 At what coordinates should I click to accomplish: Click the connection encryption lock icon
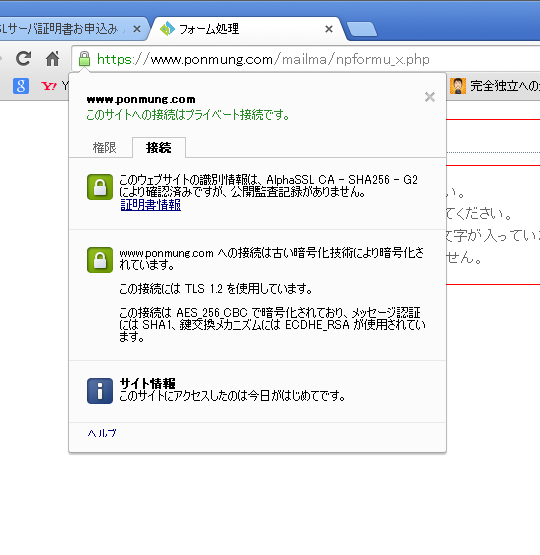100,260
